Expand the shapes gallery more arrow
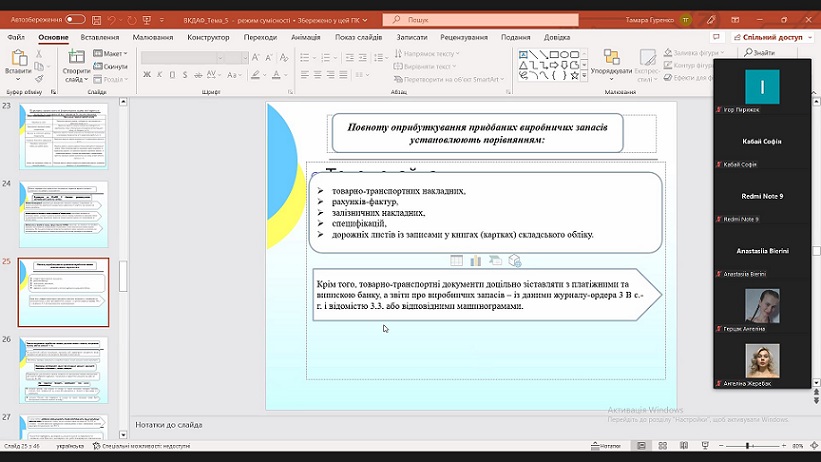 click(x=584, y=76)
